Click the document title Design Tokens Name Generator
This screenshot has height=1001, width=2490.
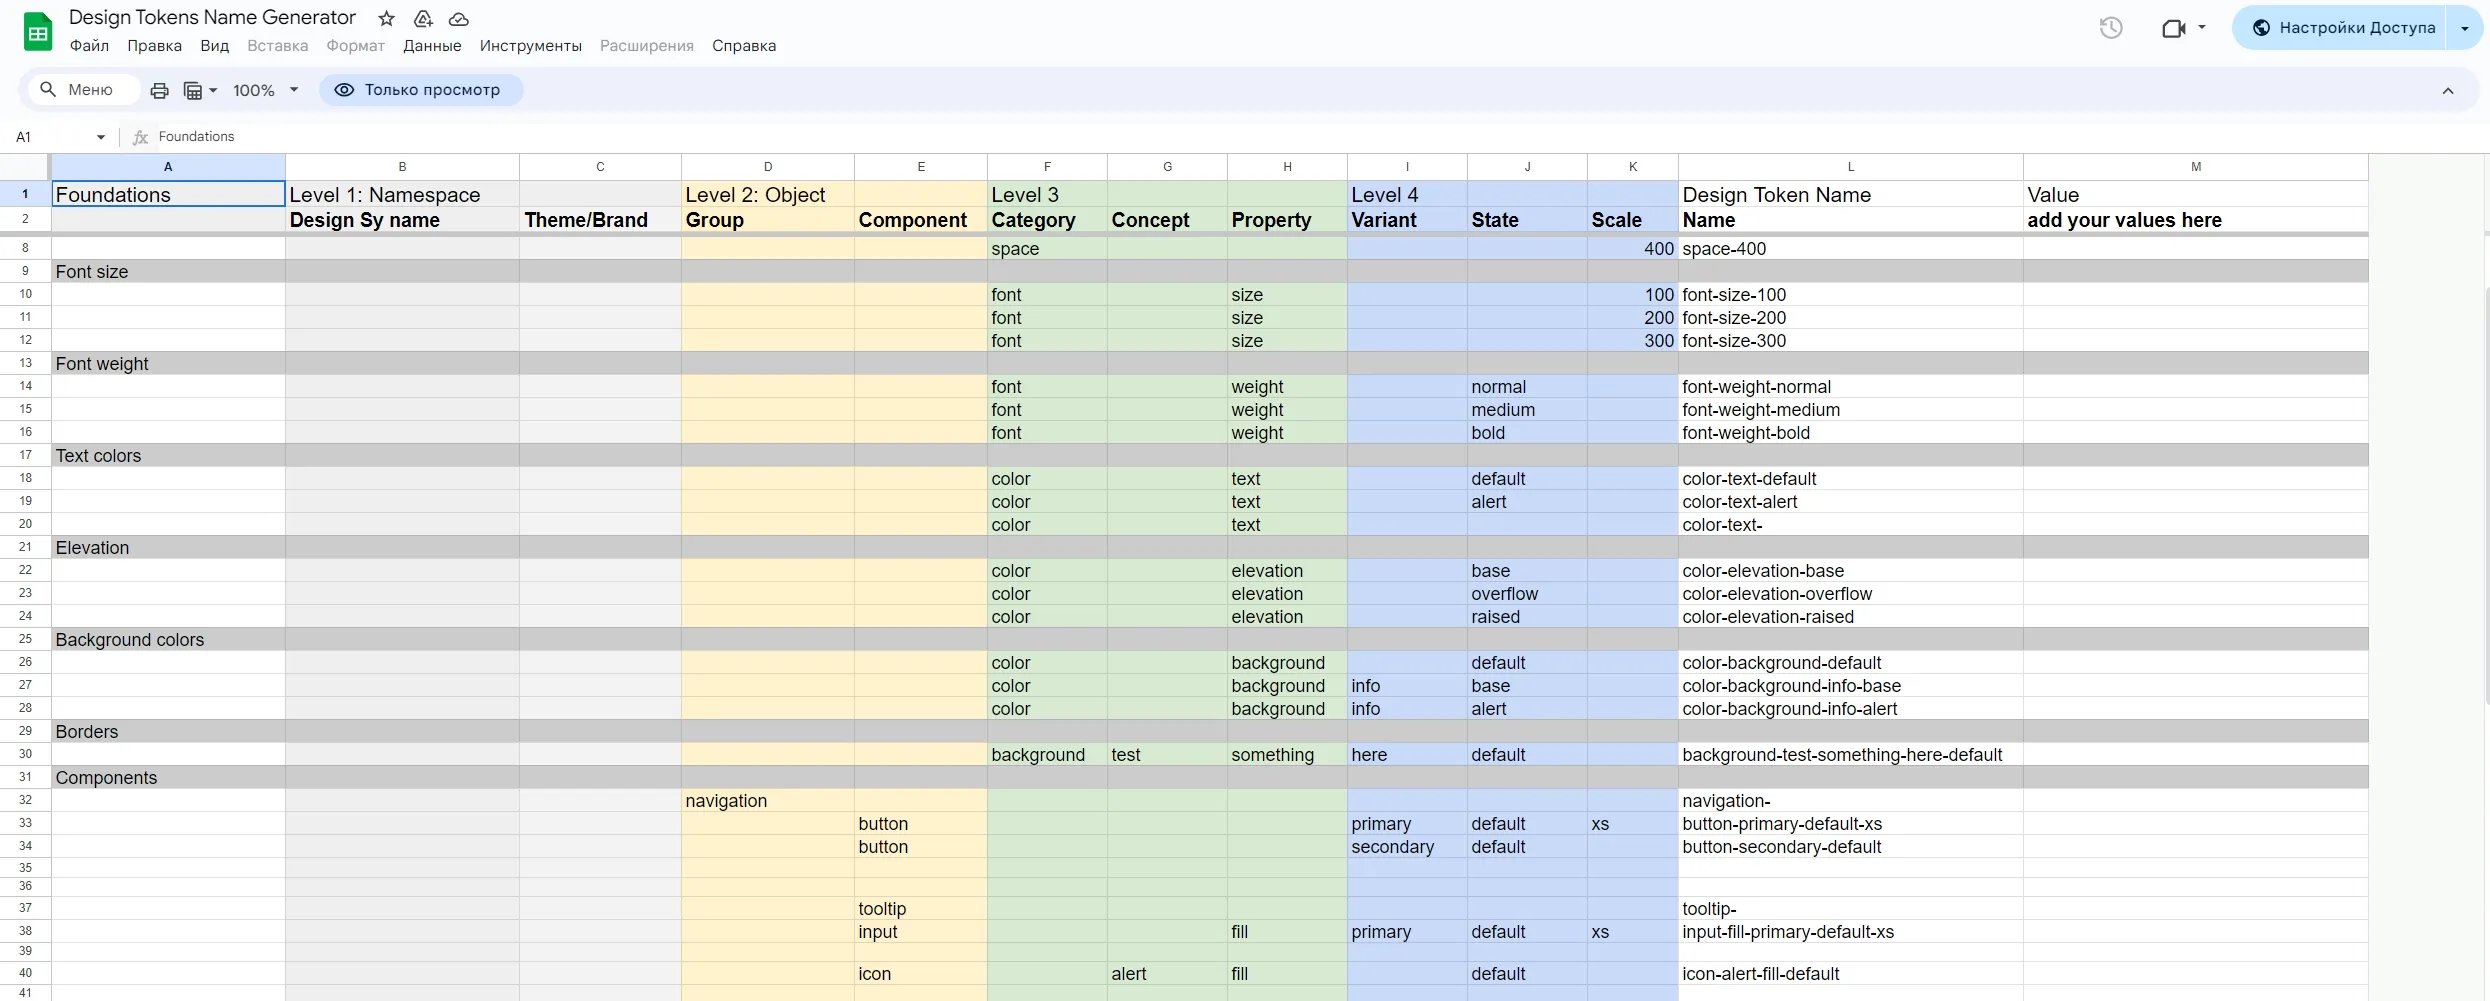(x=212, y=18)
